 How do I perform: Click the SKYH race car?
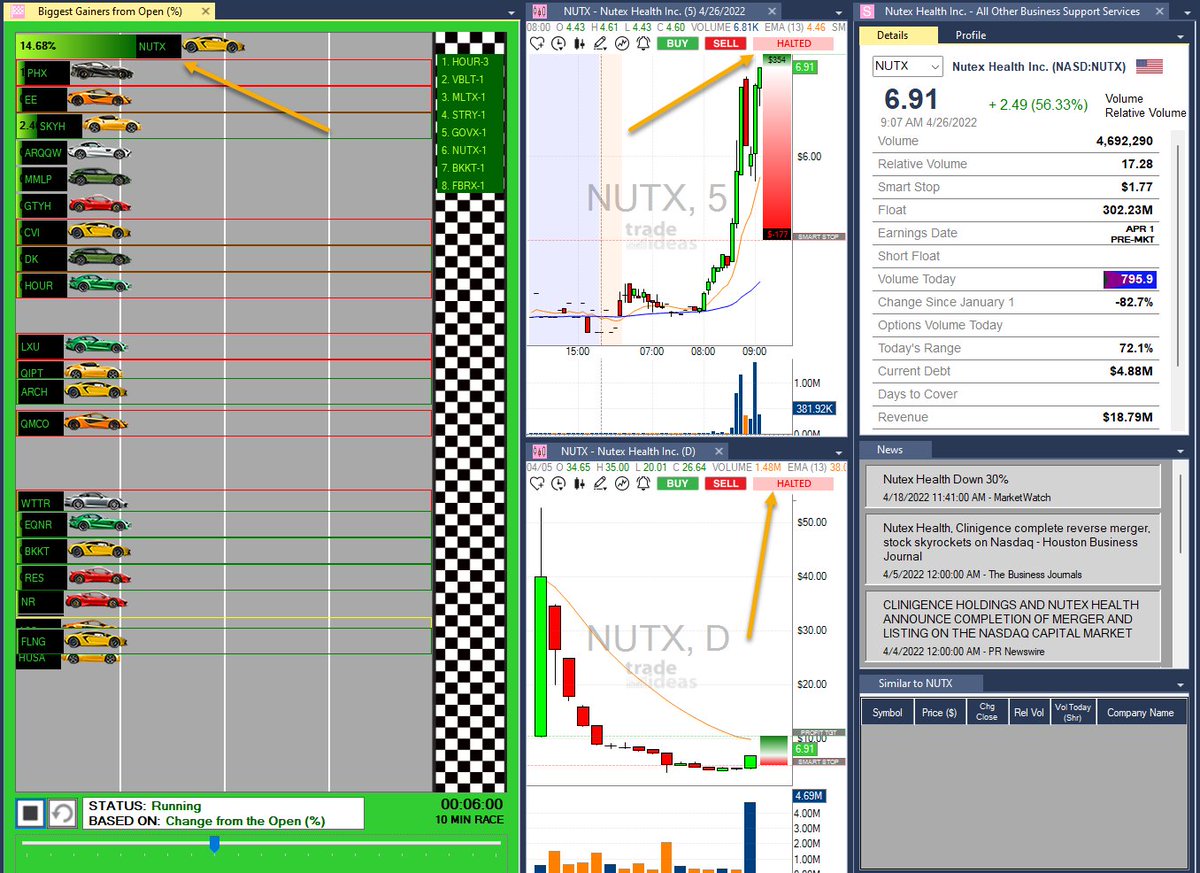(x=112, y=126)
